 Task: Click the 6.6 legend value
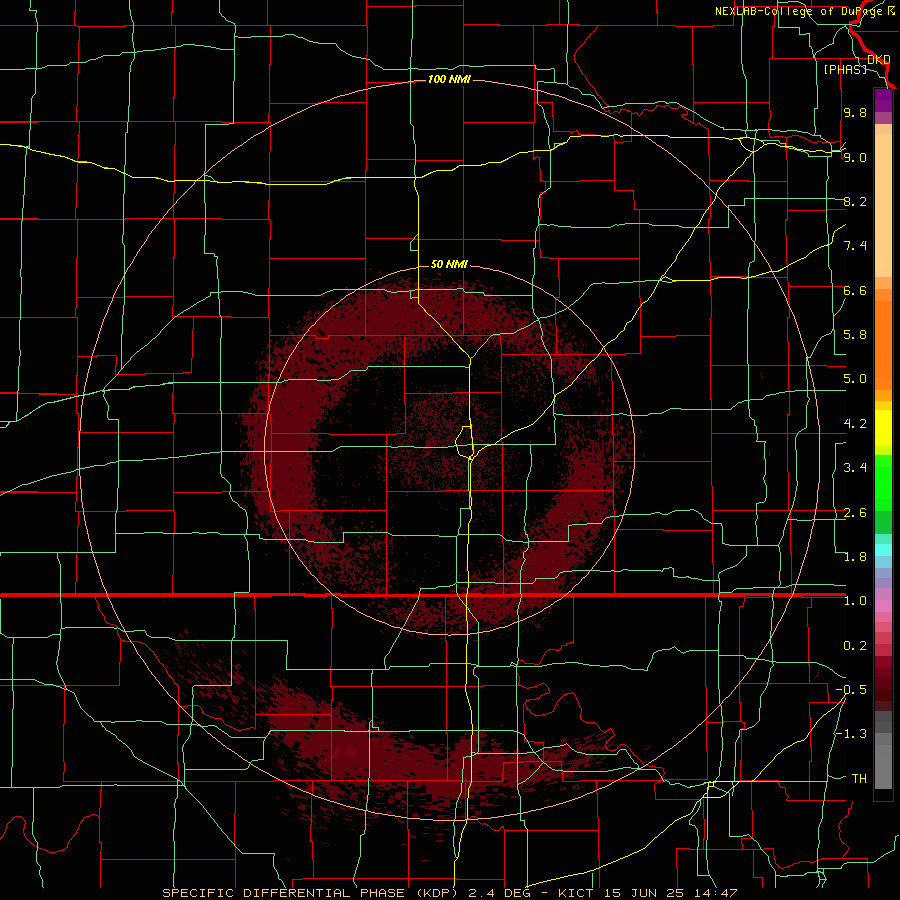click(855, 290)
